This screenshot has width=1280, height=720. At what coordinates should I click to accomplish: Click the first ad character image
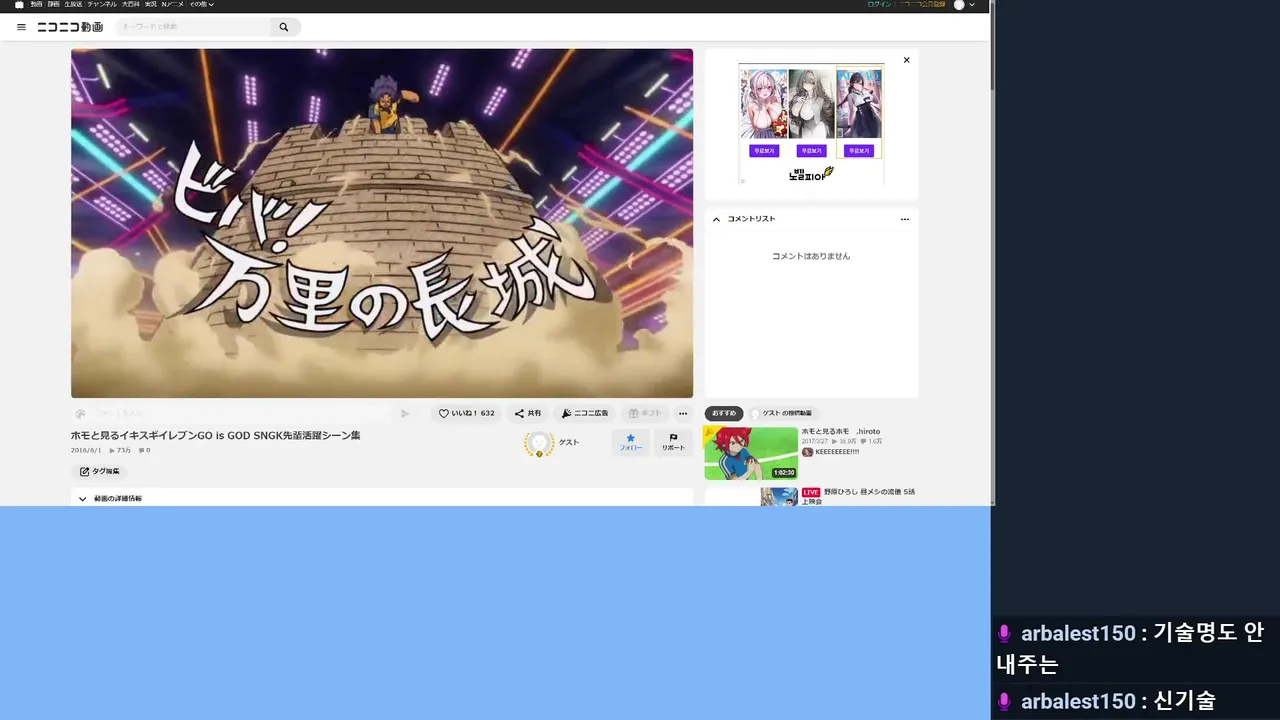point(764,103)
